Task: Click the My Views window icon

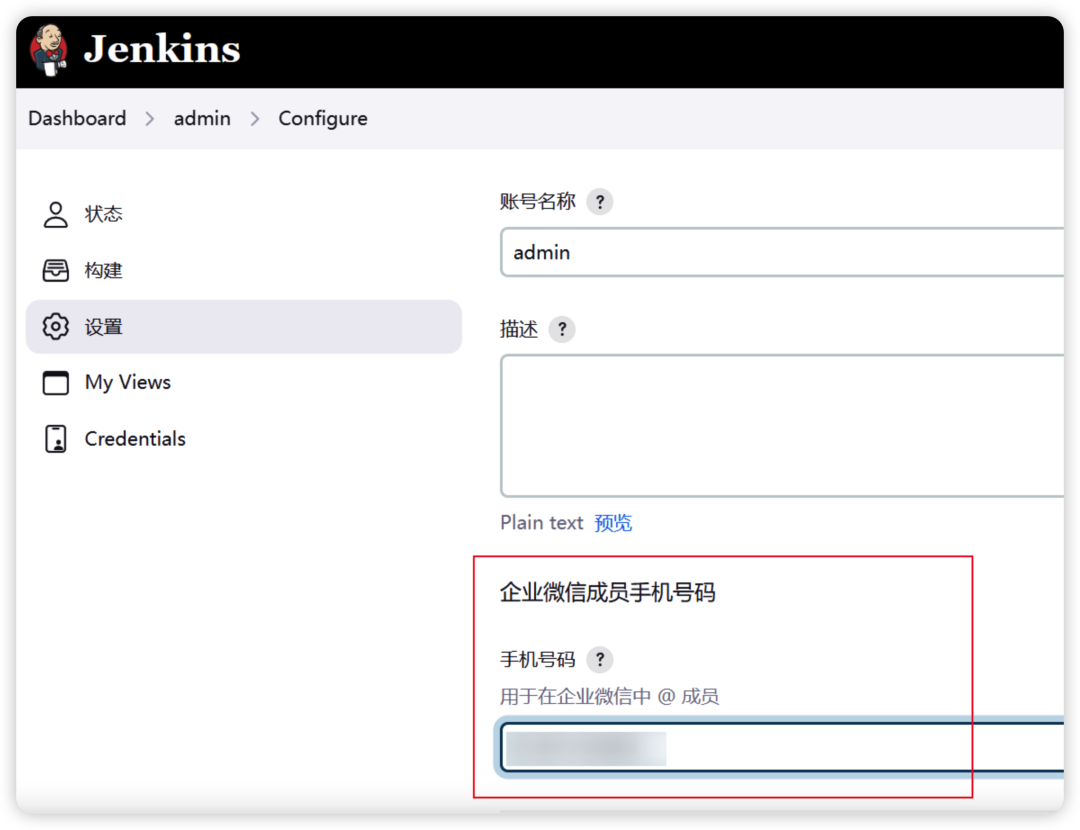Action: [x=56, y=383]
